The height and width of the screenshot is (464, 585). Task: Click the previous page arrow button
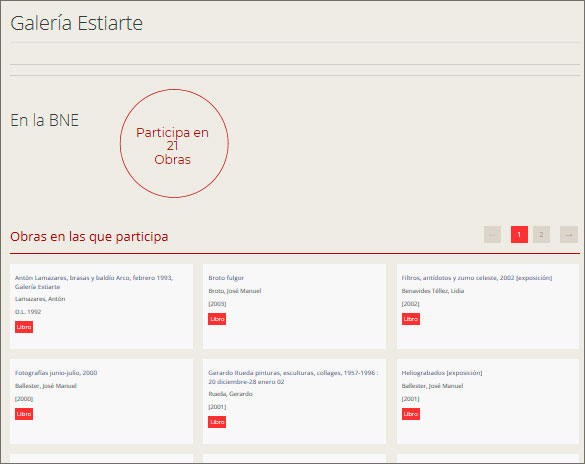click(x=492, y=235)
